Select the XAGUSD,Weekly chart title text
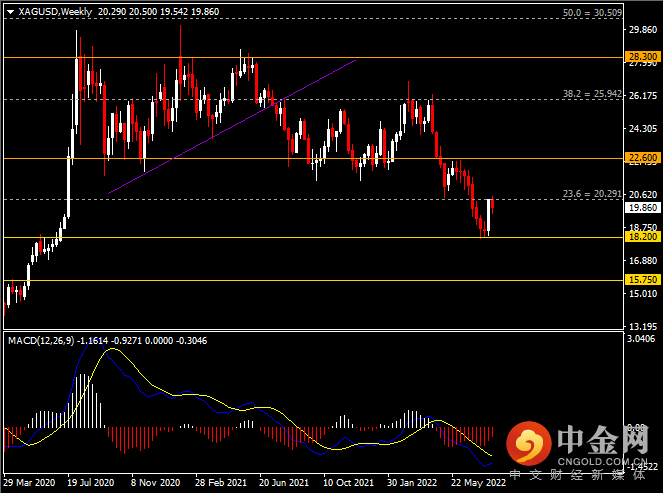This screenshot has width=663, height=493. click(x=55, y=12)
